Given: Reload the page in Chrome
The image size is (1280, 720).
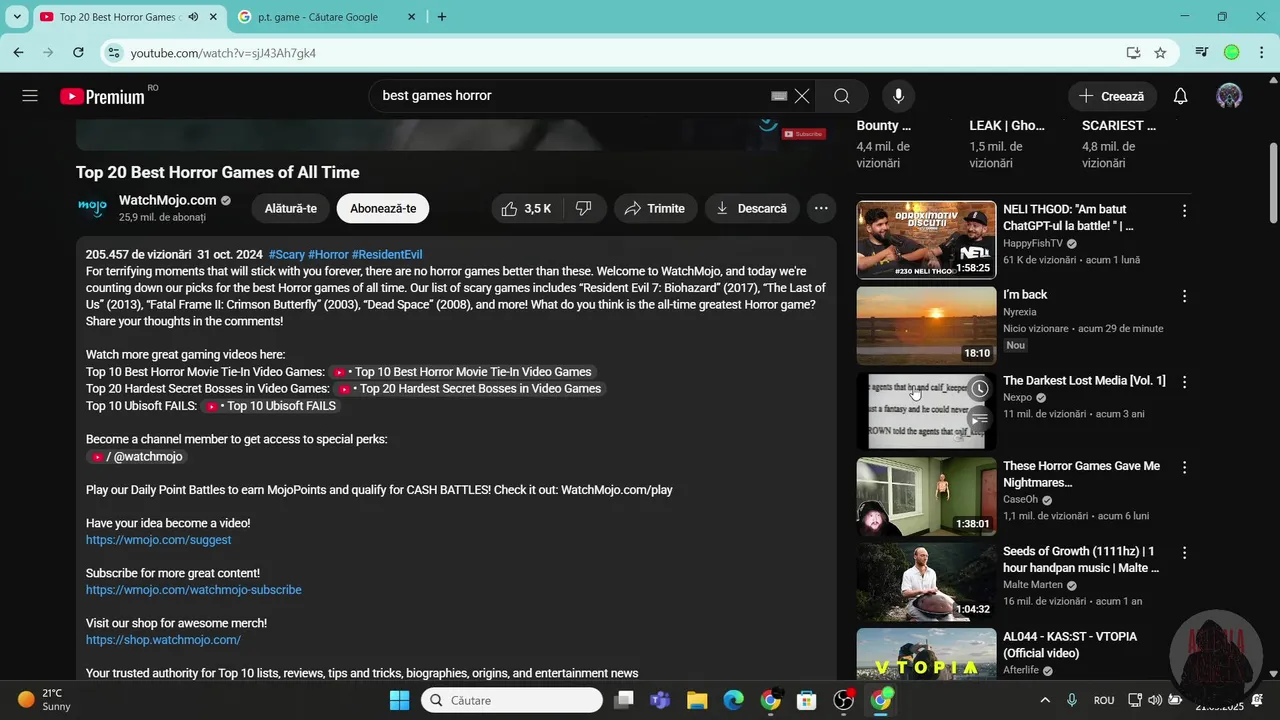Looking at the screenshot, I should pyautogui.click(x=78, y=53).
